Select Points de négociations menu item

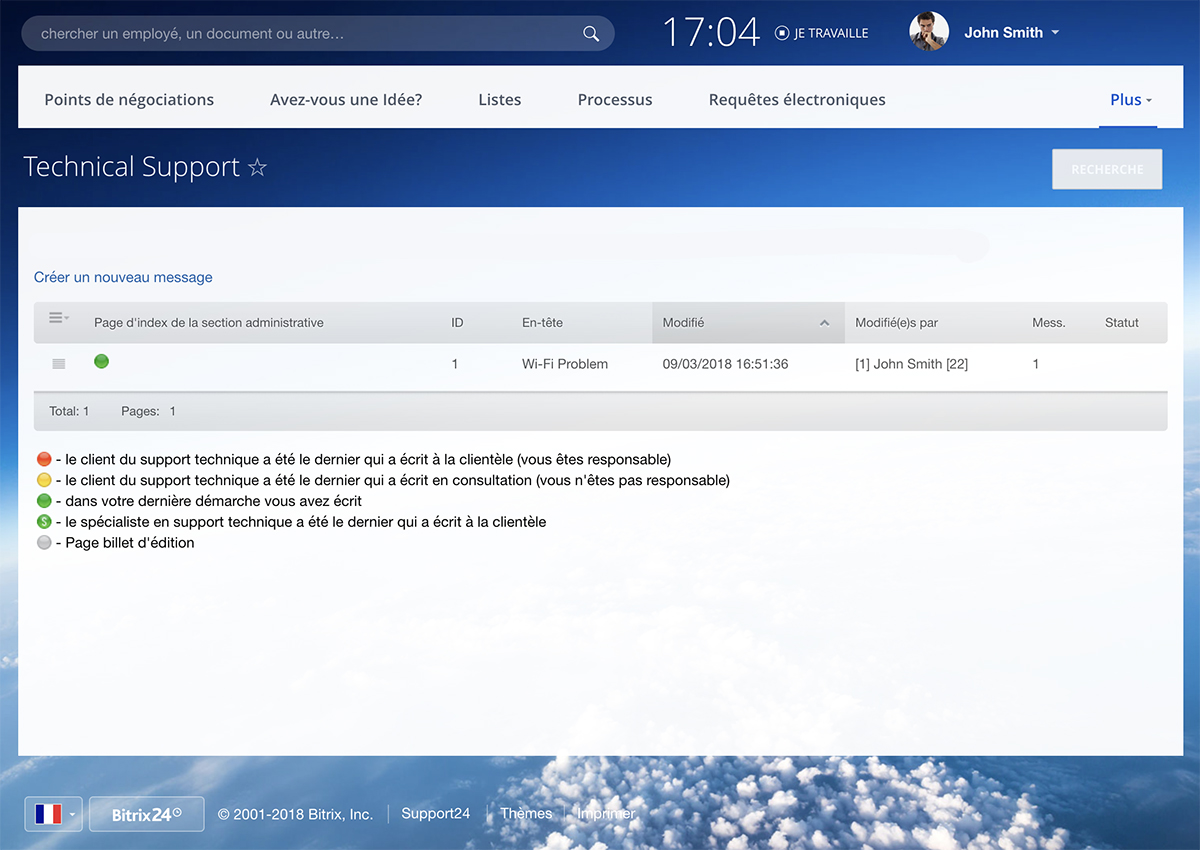click(129, 100)
